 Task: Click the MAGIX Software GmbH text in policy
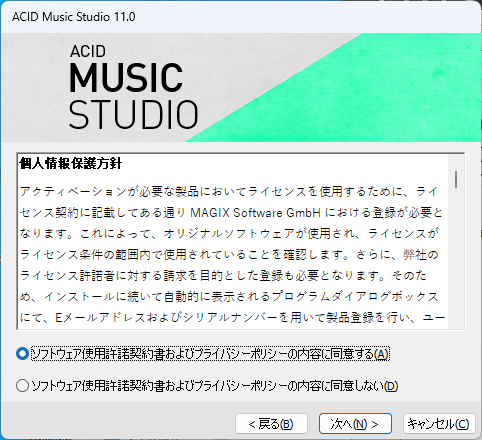255,213
